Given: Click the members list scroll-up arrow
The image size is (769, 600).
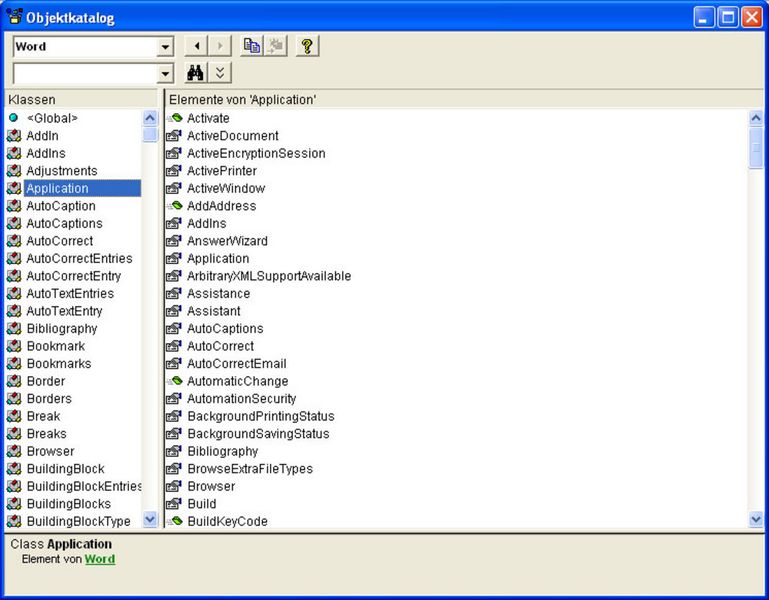Looking at the screenshot, I should click(x=756, y=118).
